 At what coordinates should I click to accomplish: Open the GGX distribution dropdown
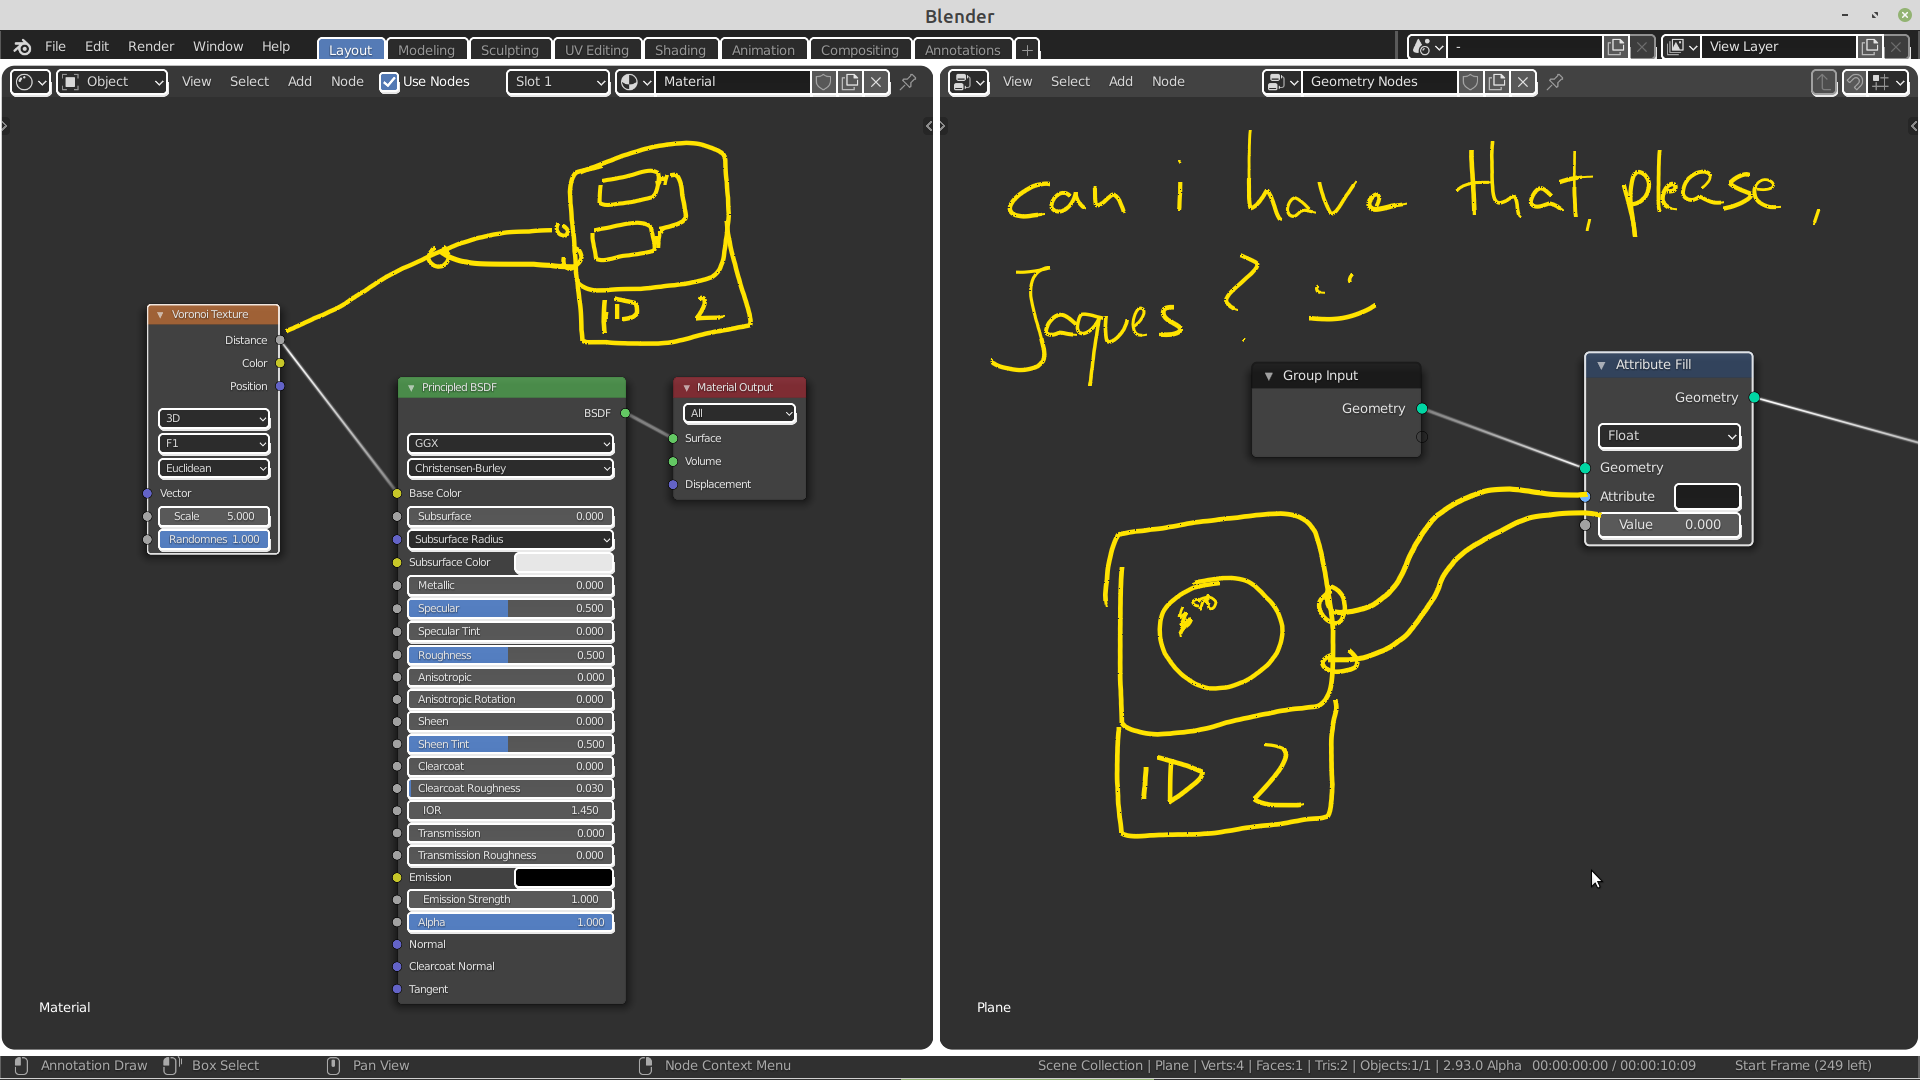(510, 443)
